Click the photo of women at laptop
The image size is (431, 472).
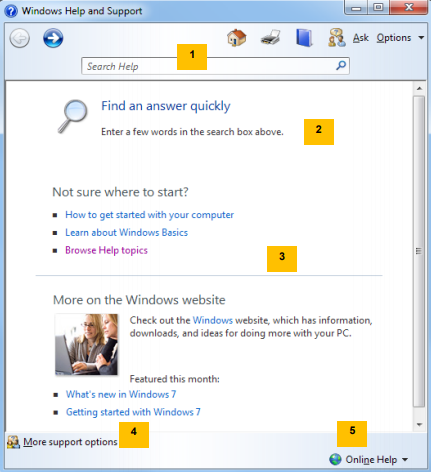(x=86, y=344)
